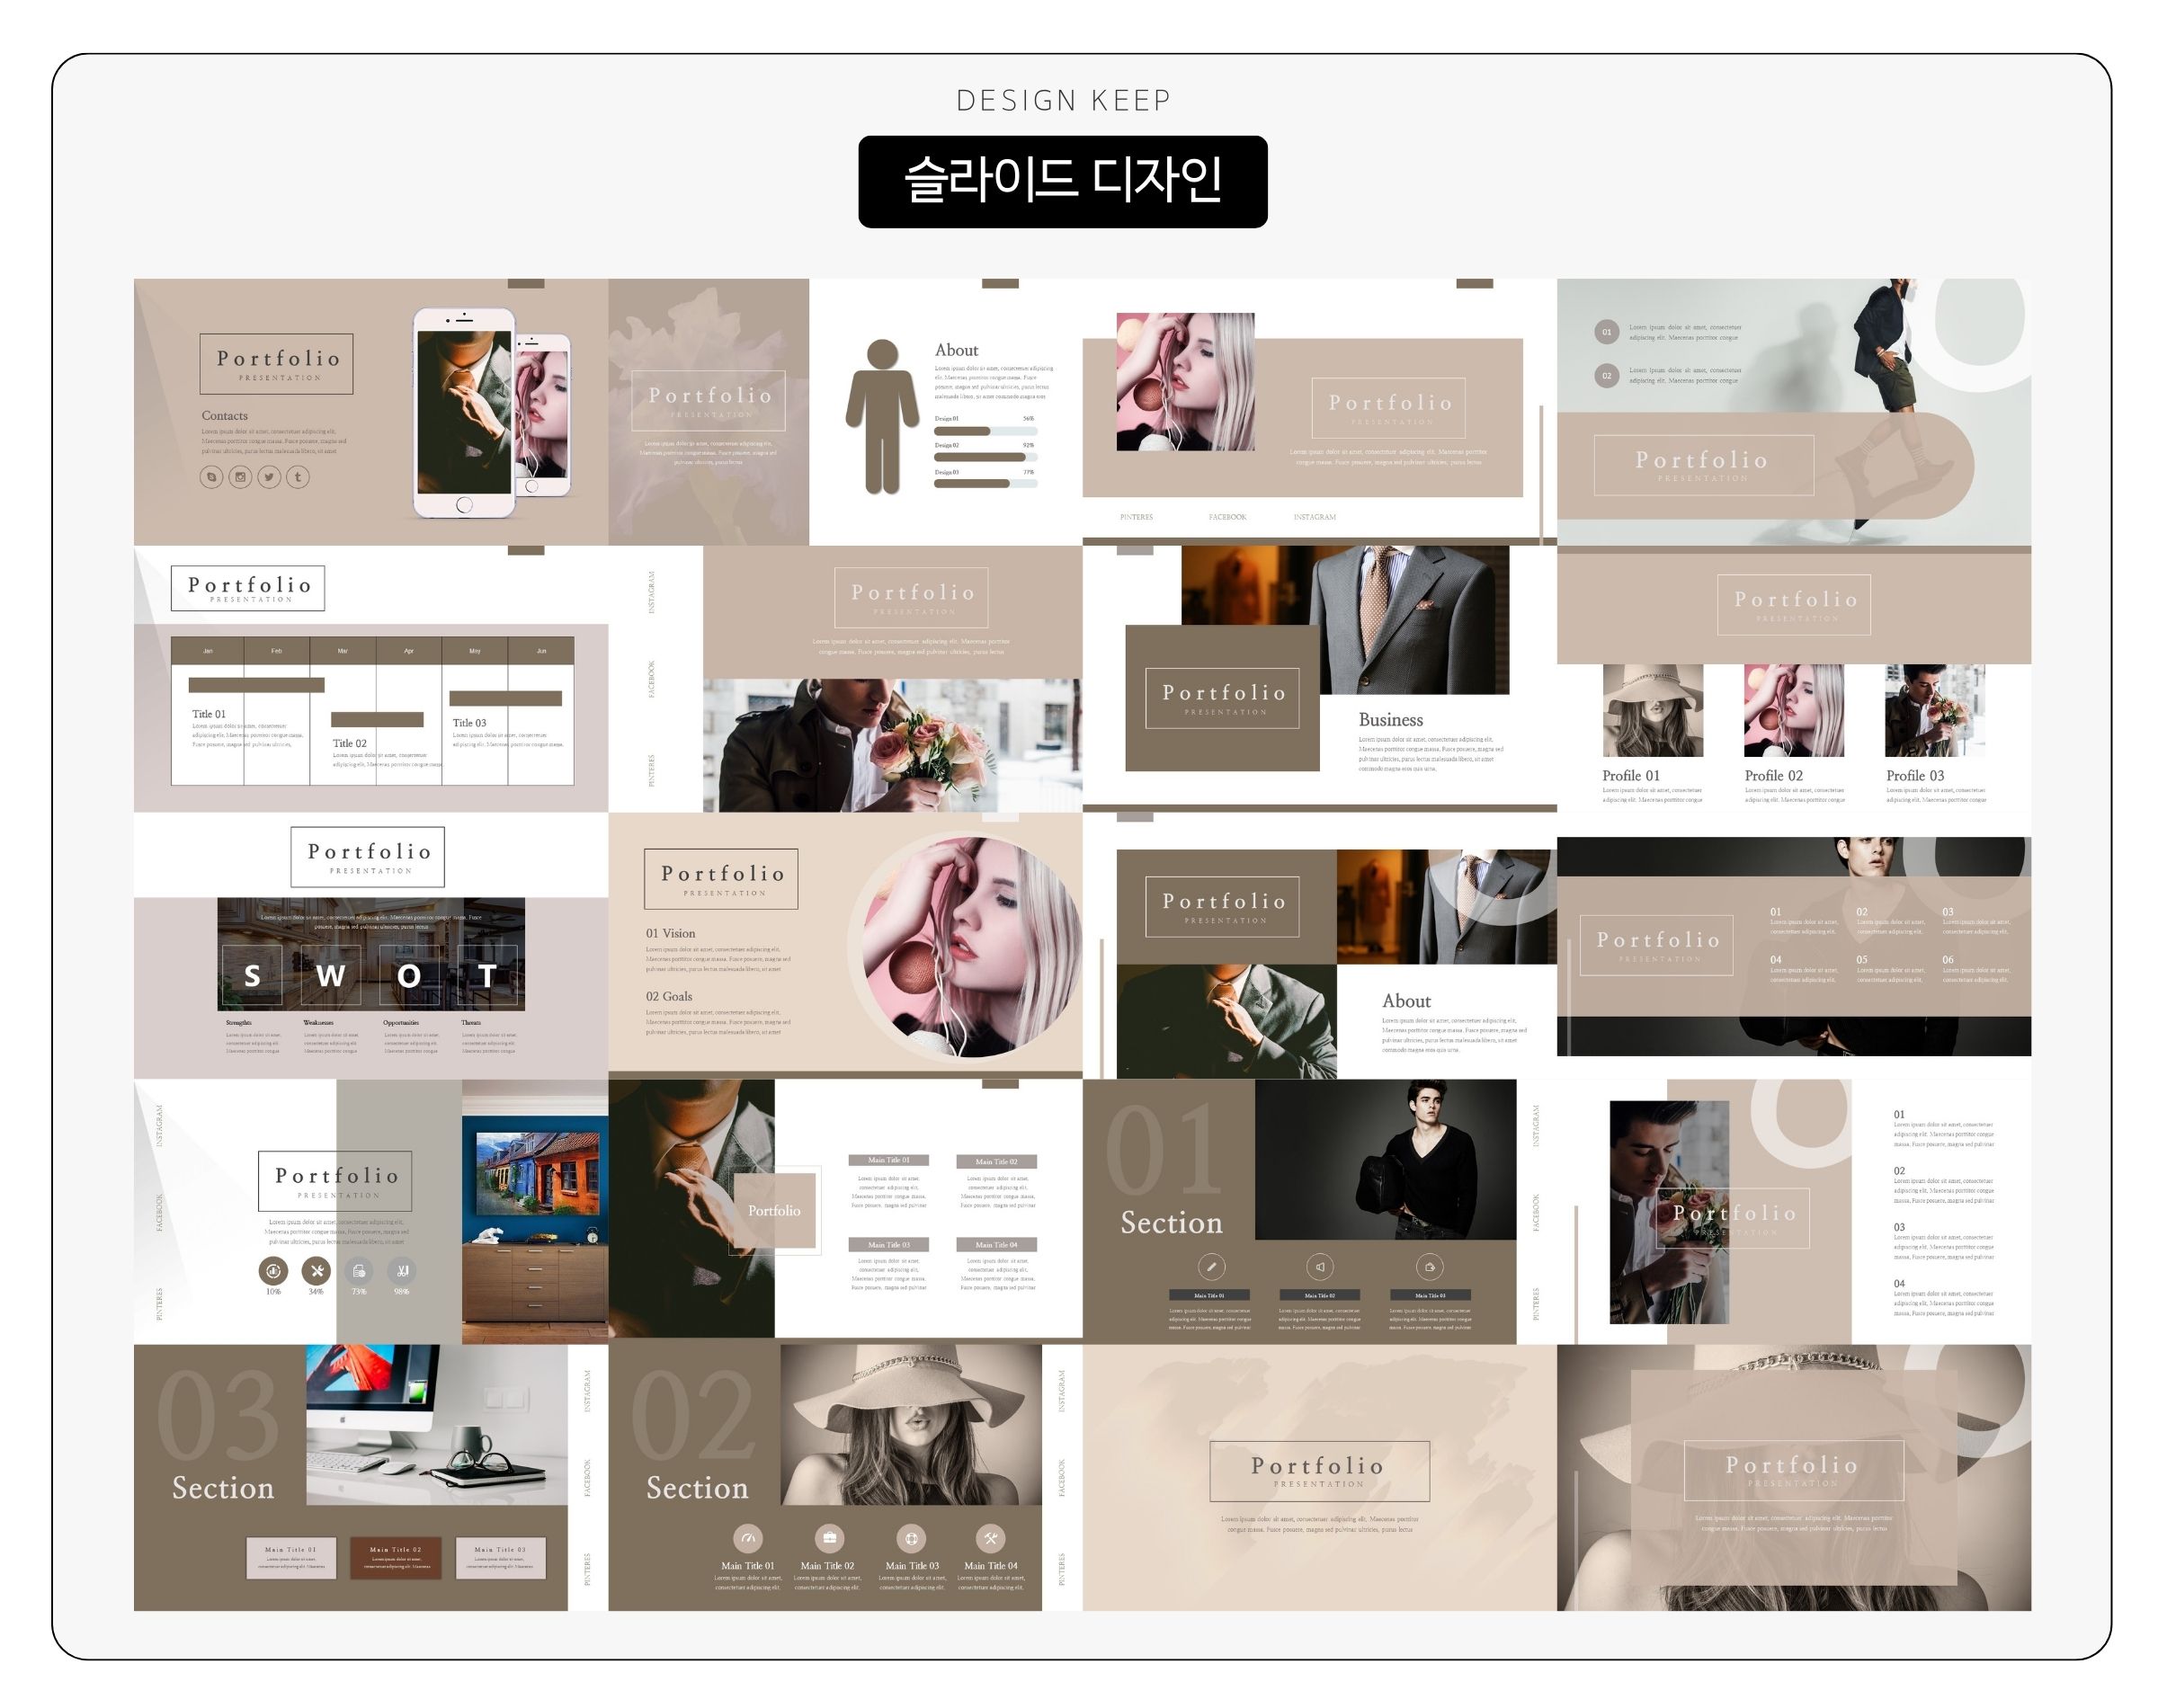This screenshot has width=2158, height=1708.
Task: Open the Profile 01 woman-with-hat photo
Action: coord(1652,710)
